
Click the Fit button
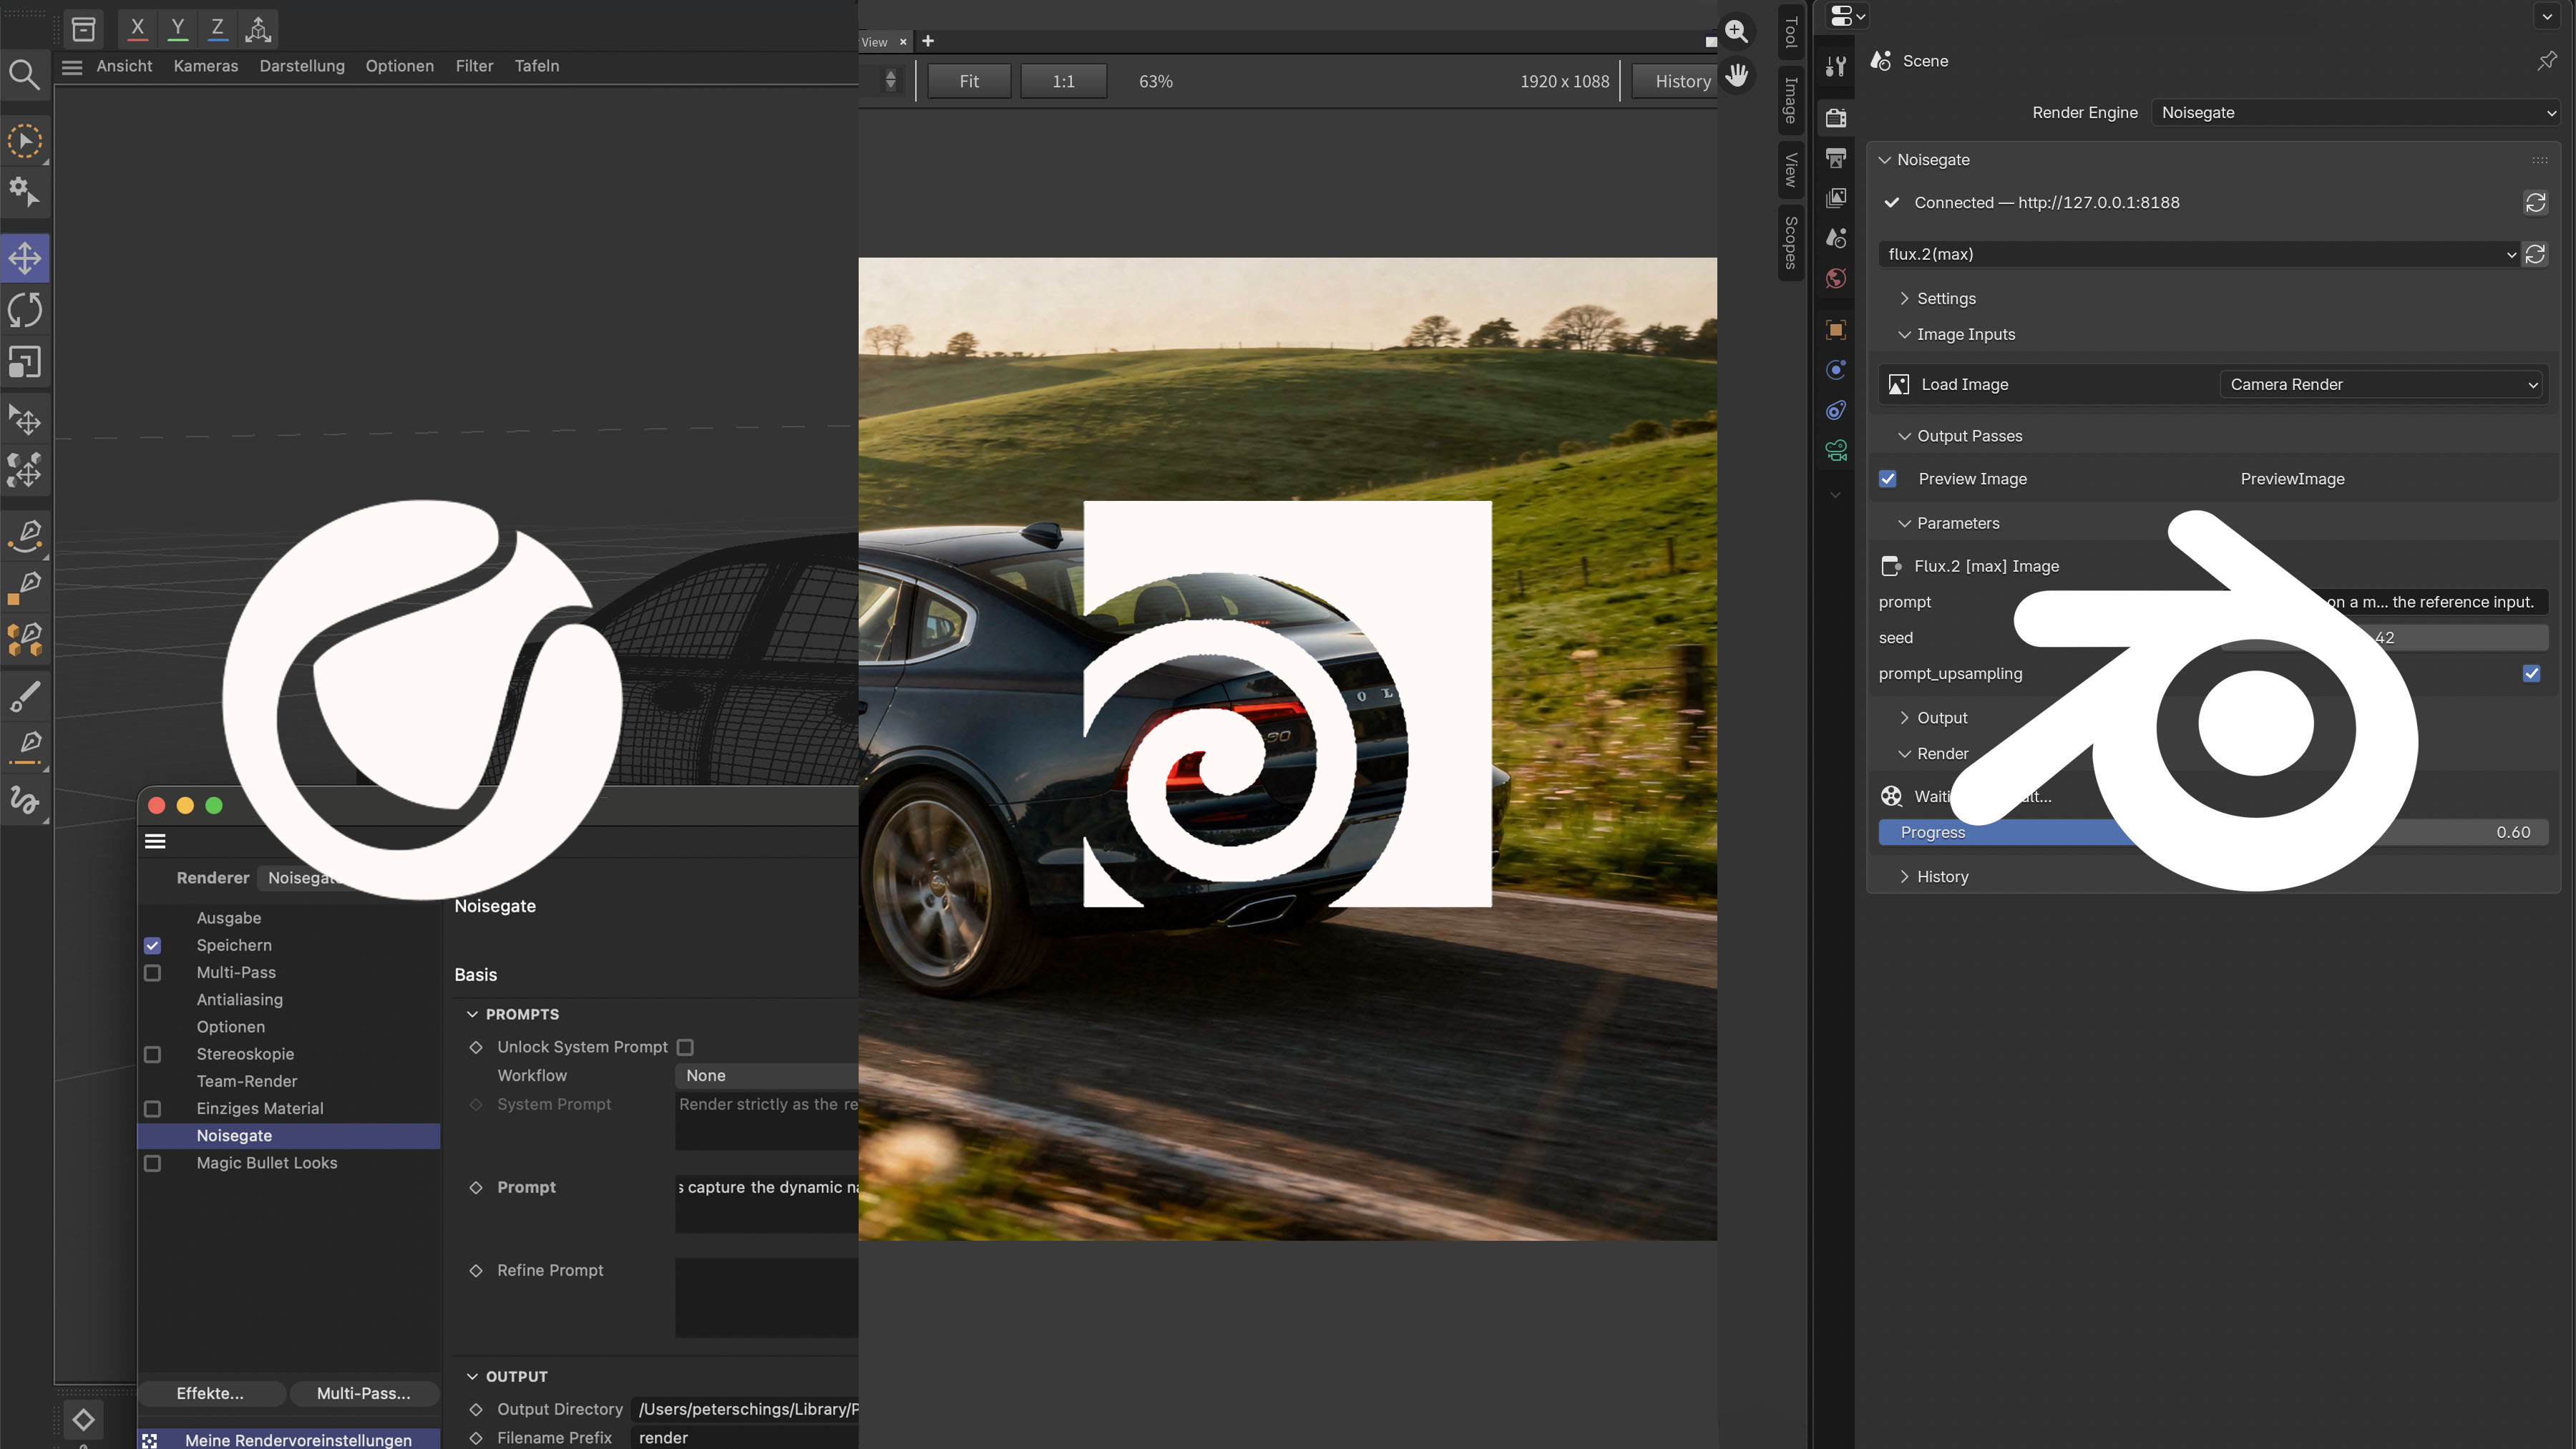click(x=968, y=81)
